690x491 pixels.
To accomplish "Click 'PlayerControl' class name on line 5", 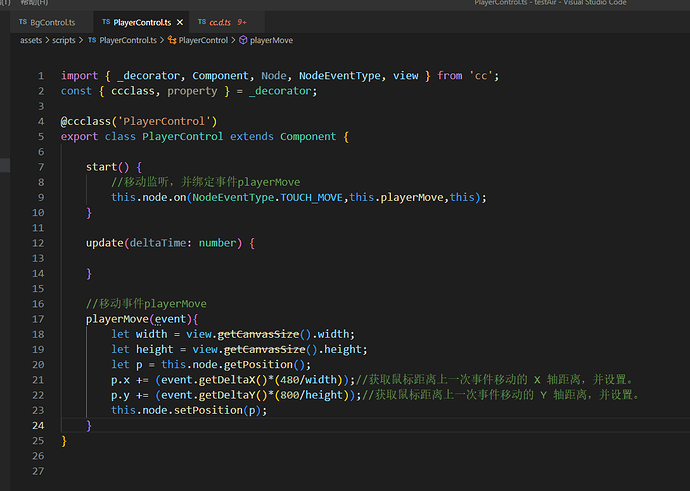I will click(x=182, y=137).
